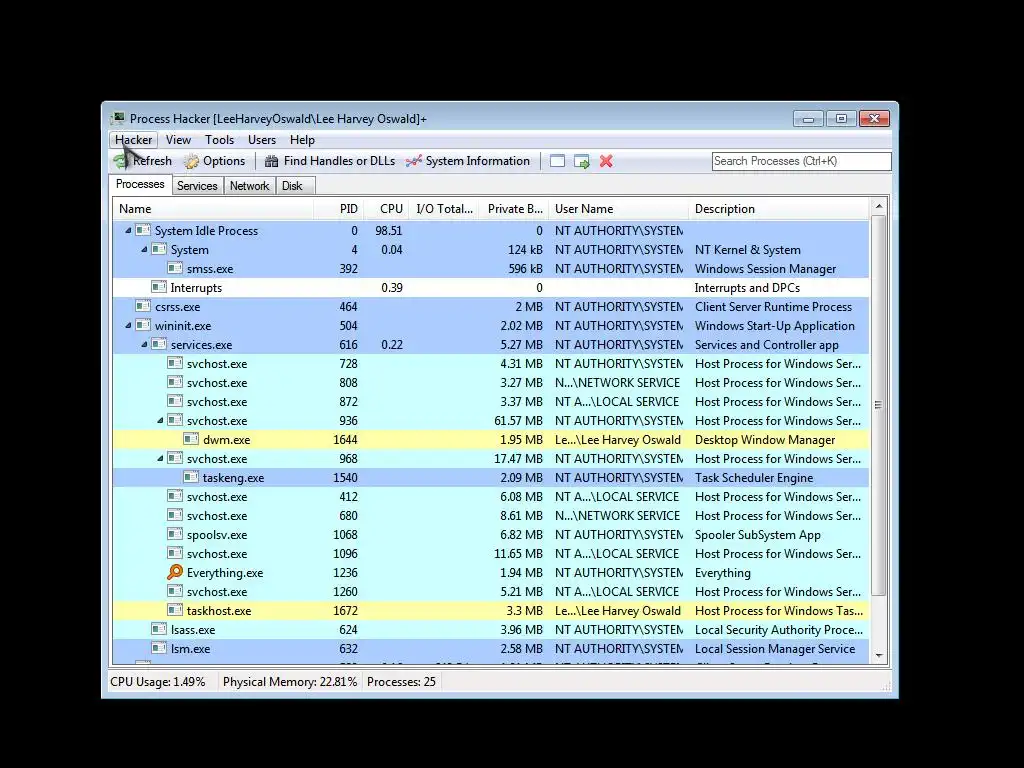Click Spooler SubSystem App description

coord(758,534)
